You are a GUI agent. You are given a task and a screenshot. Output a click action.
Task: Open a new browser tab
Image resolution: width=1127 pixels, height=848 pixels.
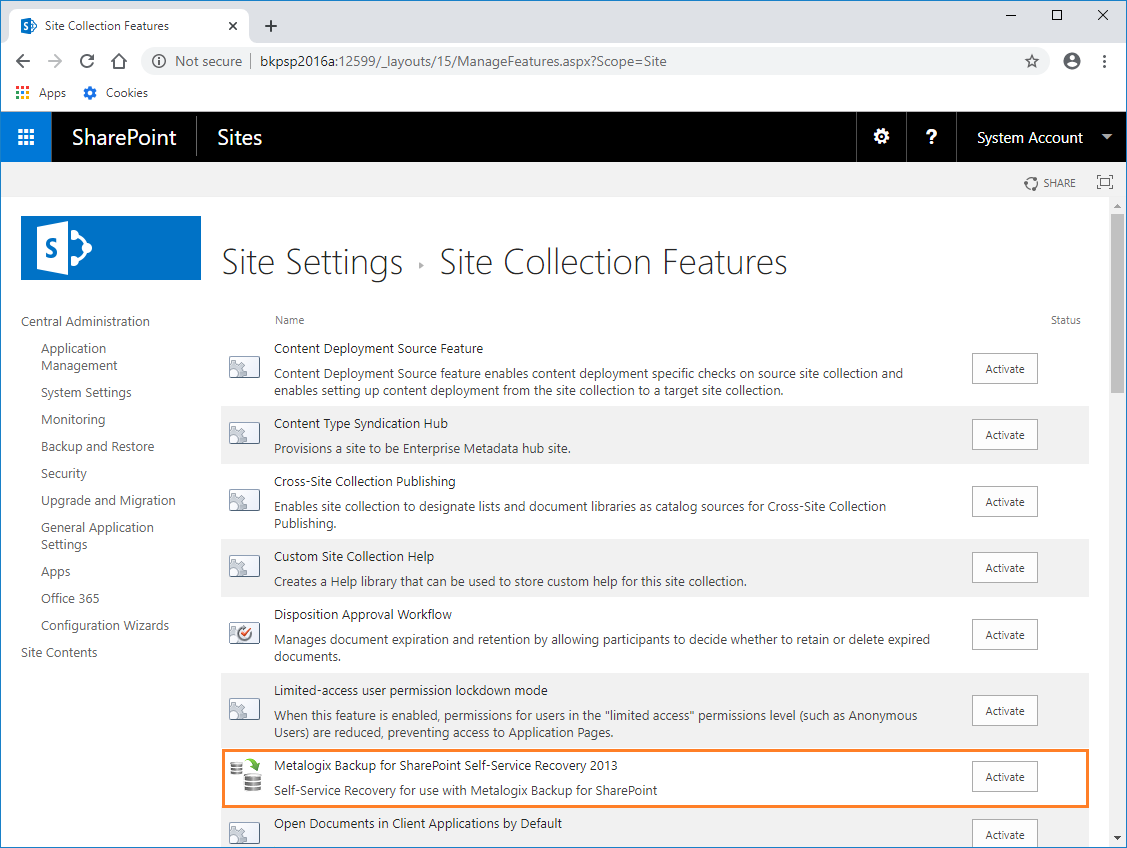270,26
